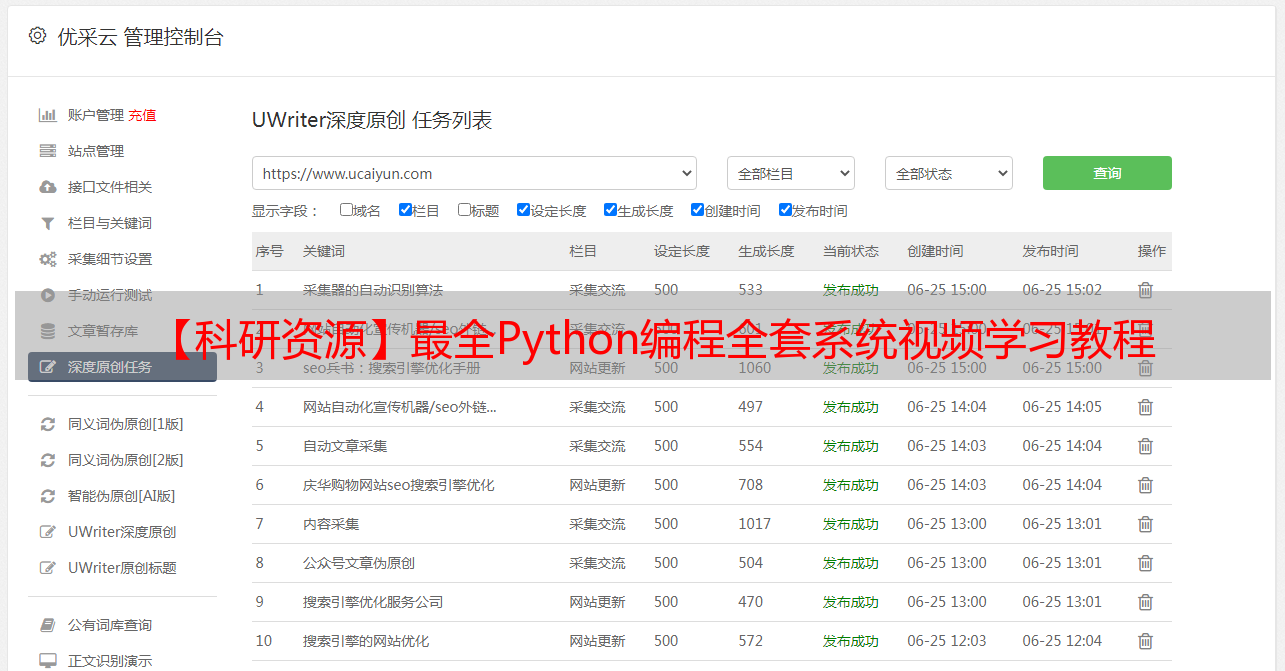Click the gear icon beside 优采云 管理控制台

tap(37, 36)
